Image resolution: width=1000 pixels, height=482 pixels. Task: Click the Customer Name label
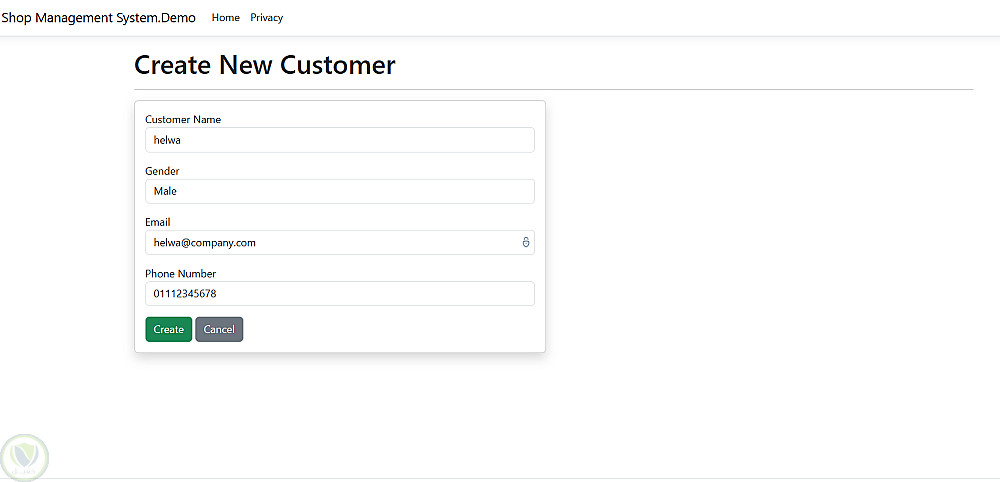click(183, 120)
